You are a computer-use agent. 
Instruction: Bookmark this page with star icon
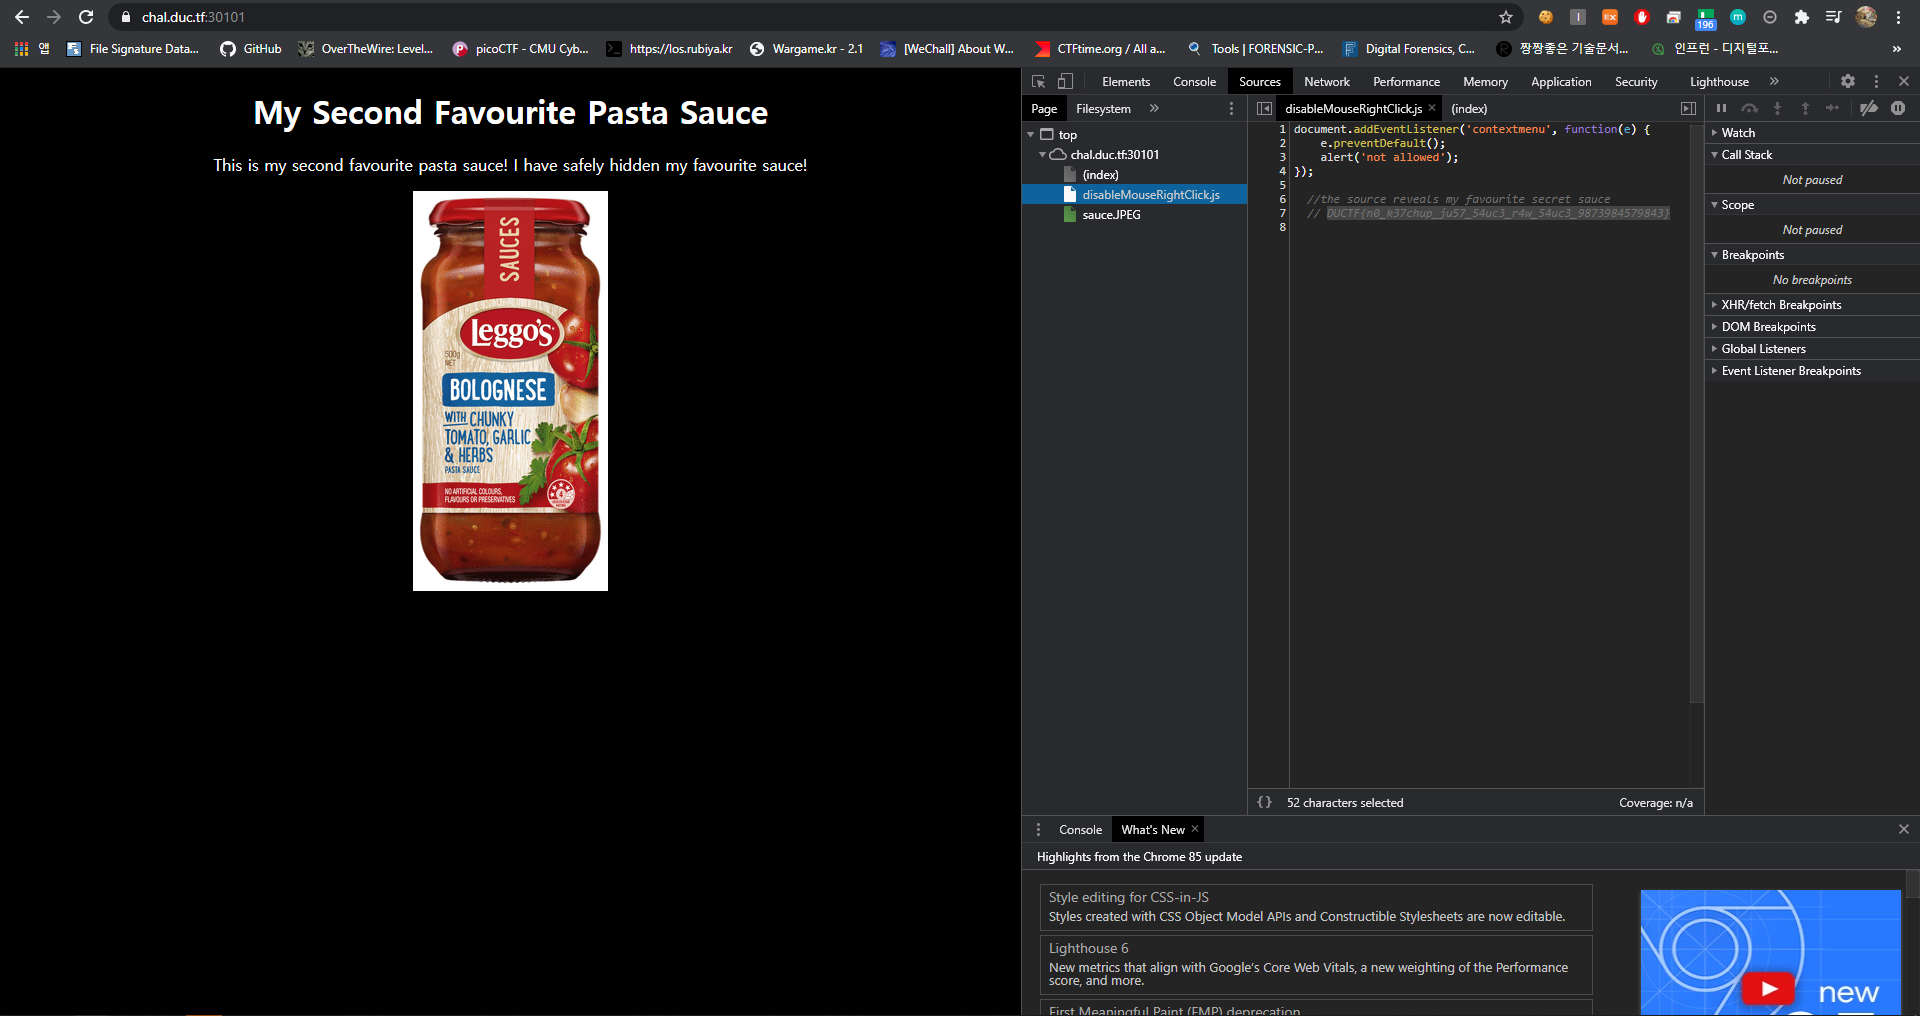[1506, 17]
